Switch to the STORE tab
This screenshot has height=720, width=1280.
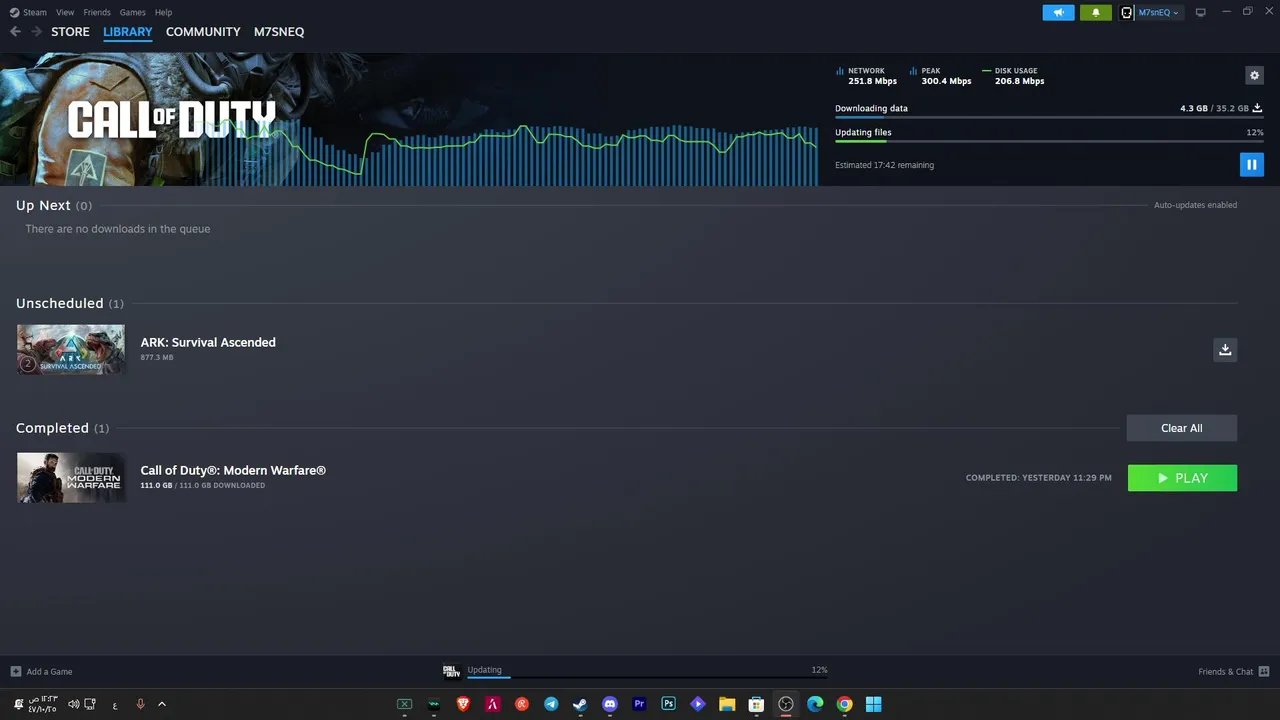pyautogui.click(x=70, y=32)
